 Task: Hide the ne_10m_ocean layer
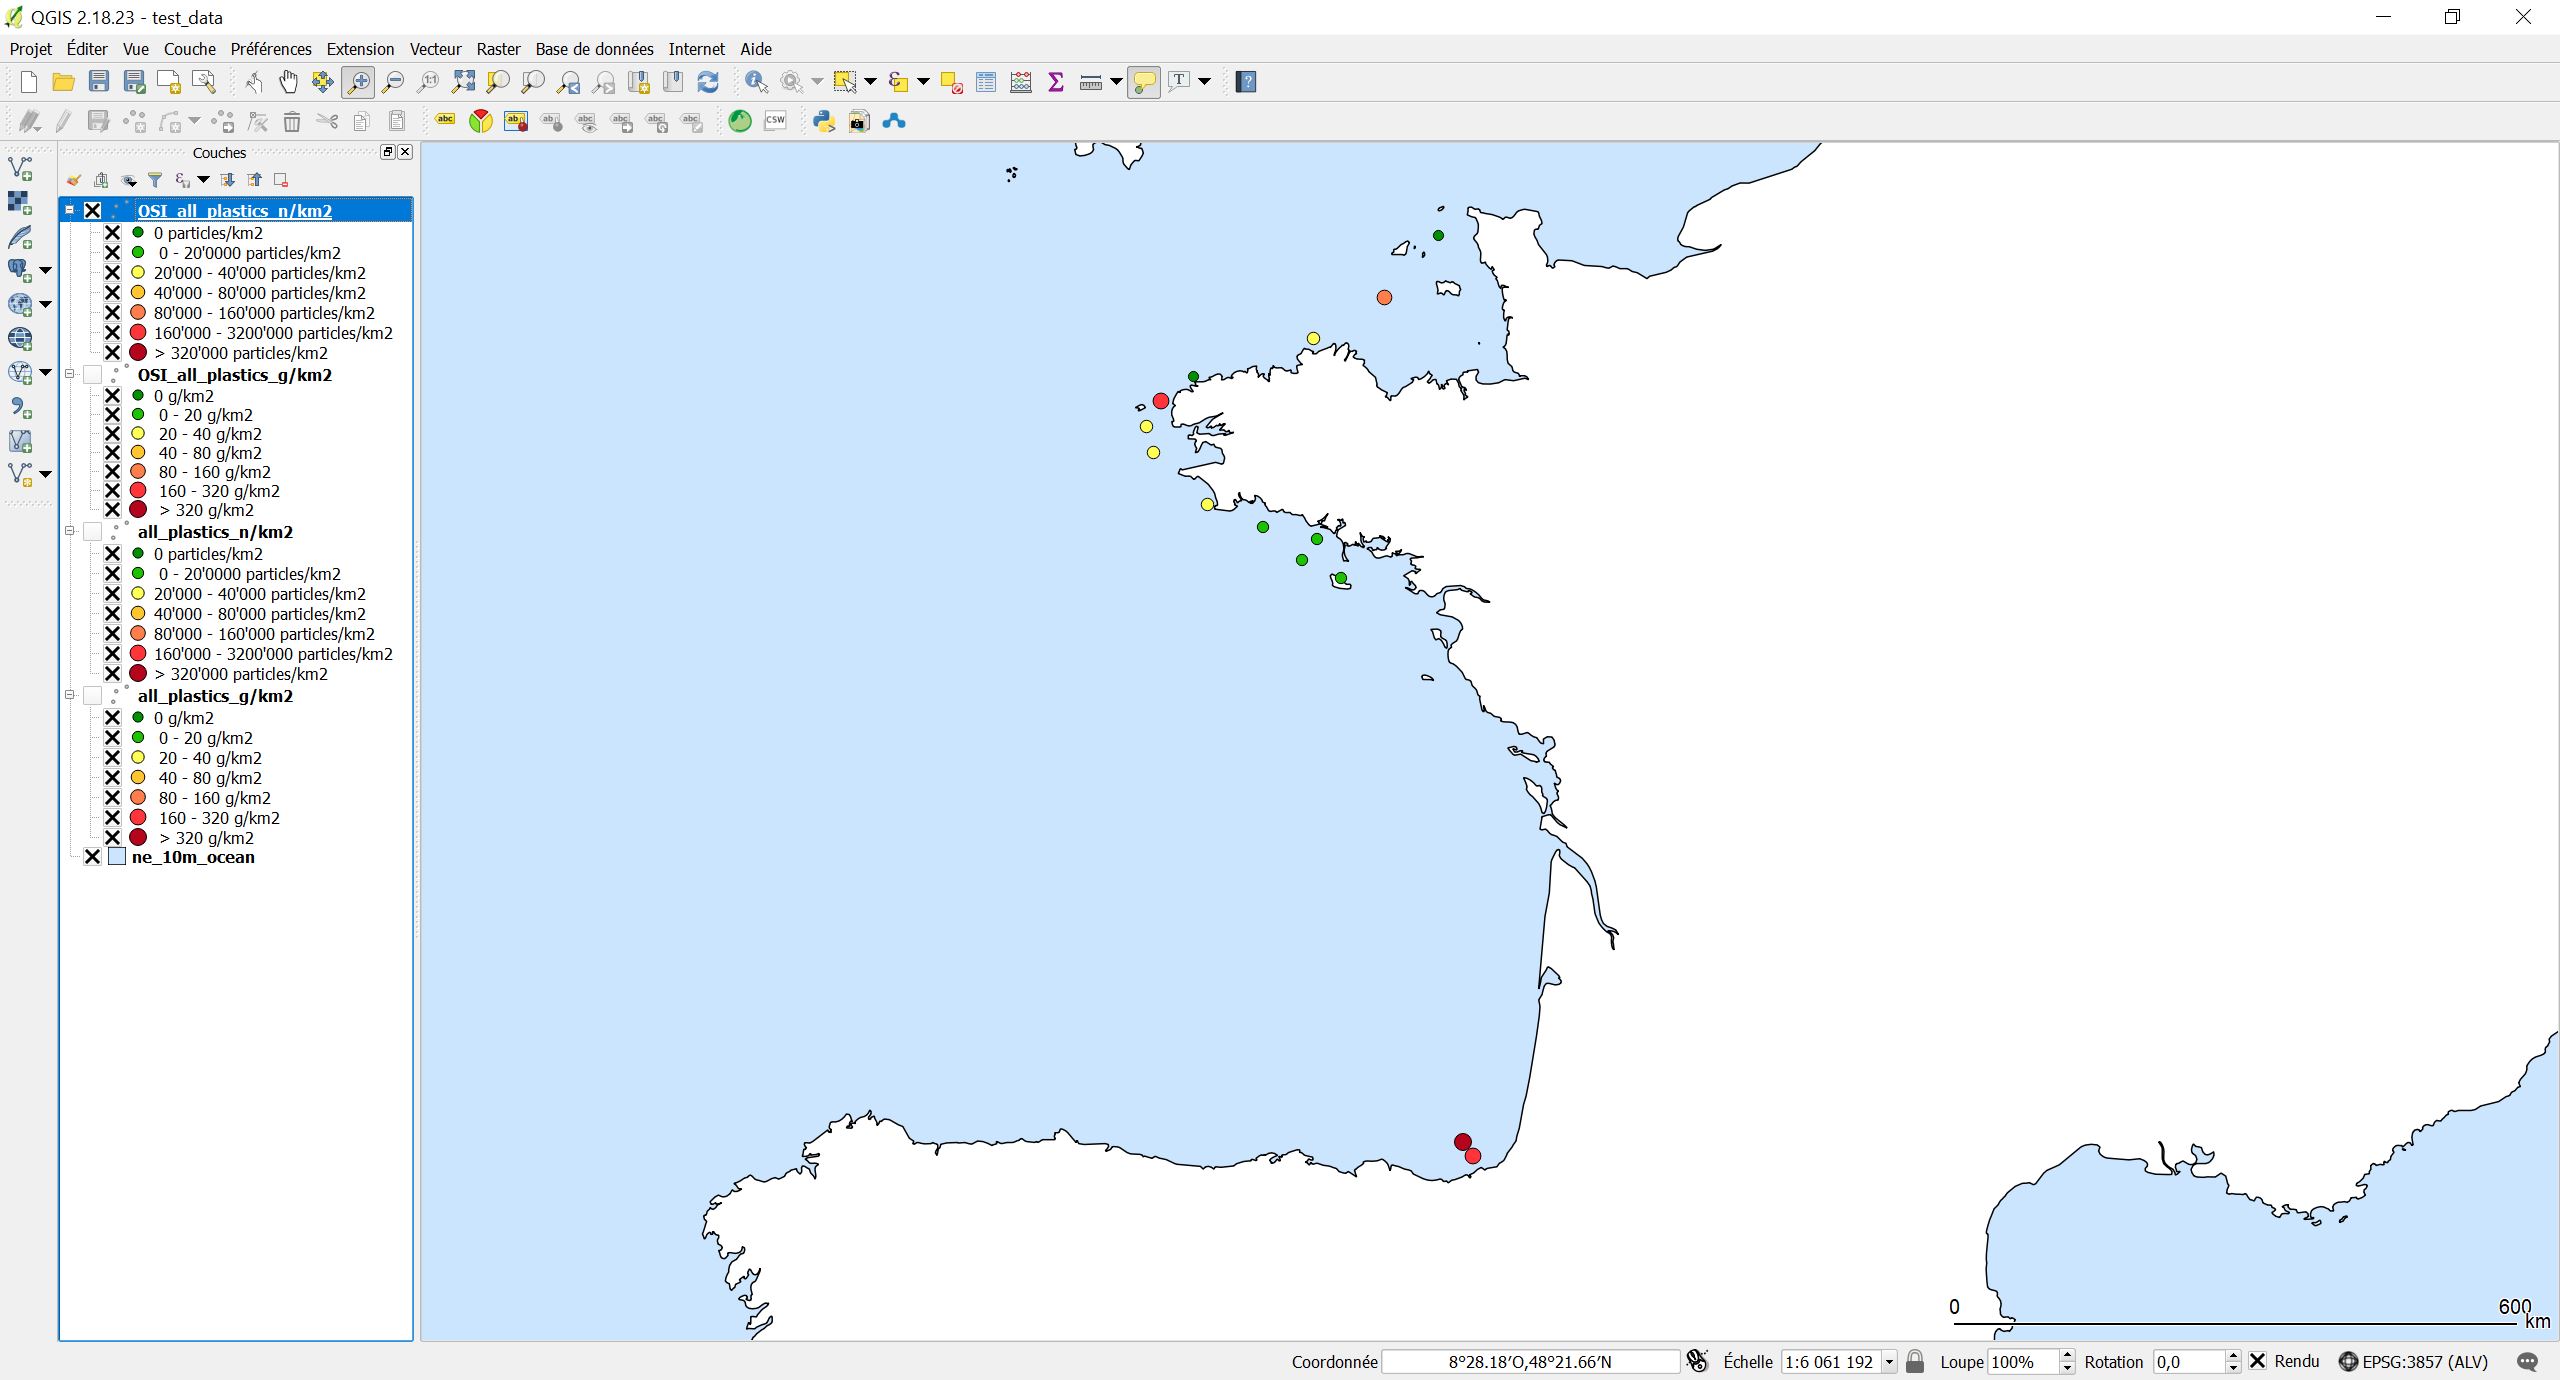[93, 857]
